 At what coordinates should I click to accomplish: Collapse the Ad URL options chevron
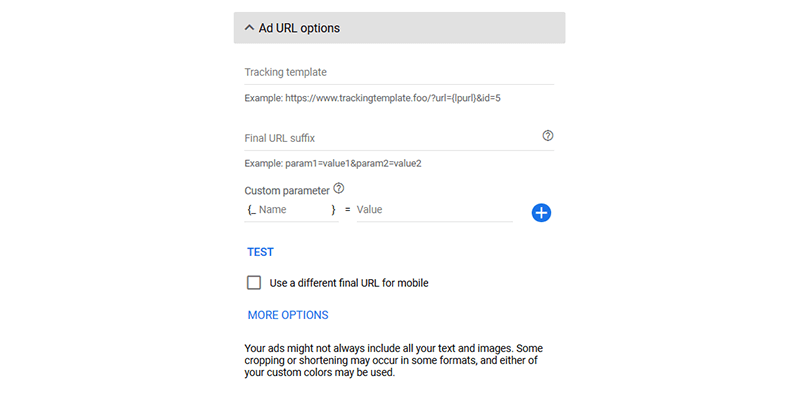point(249,28)
